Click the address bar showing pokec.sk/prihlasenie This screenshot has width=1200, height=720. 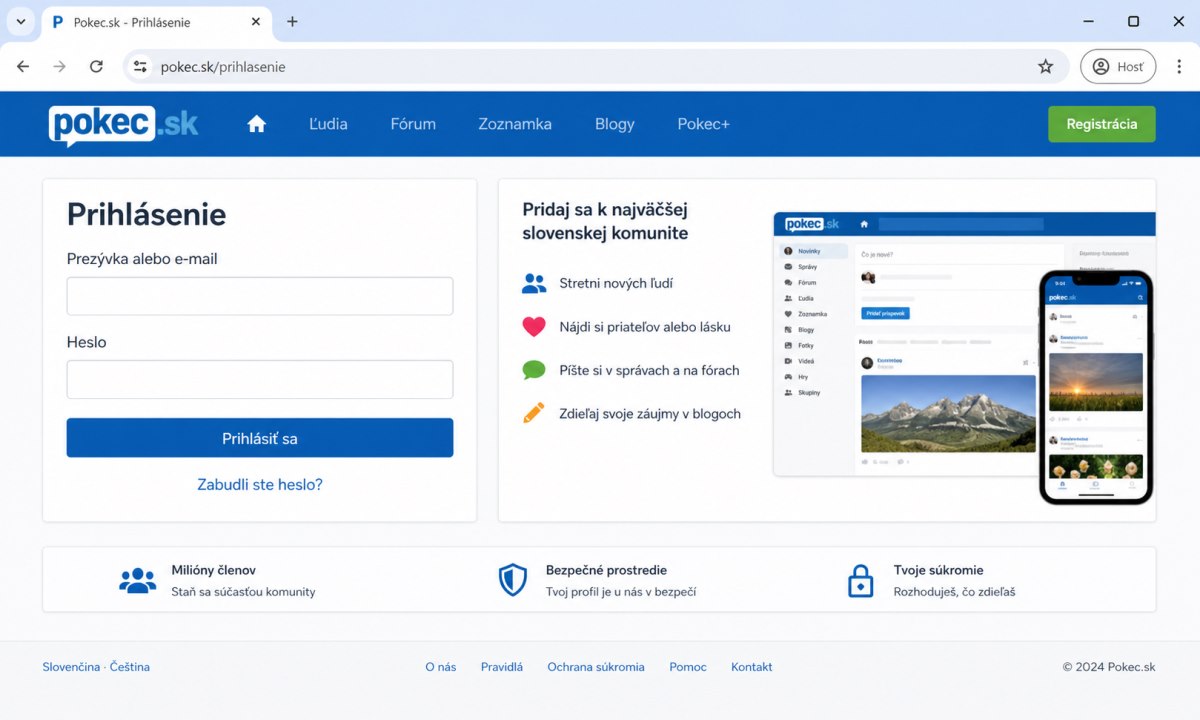pos(595,67)
